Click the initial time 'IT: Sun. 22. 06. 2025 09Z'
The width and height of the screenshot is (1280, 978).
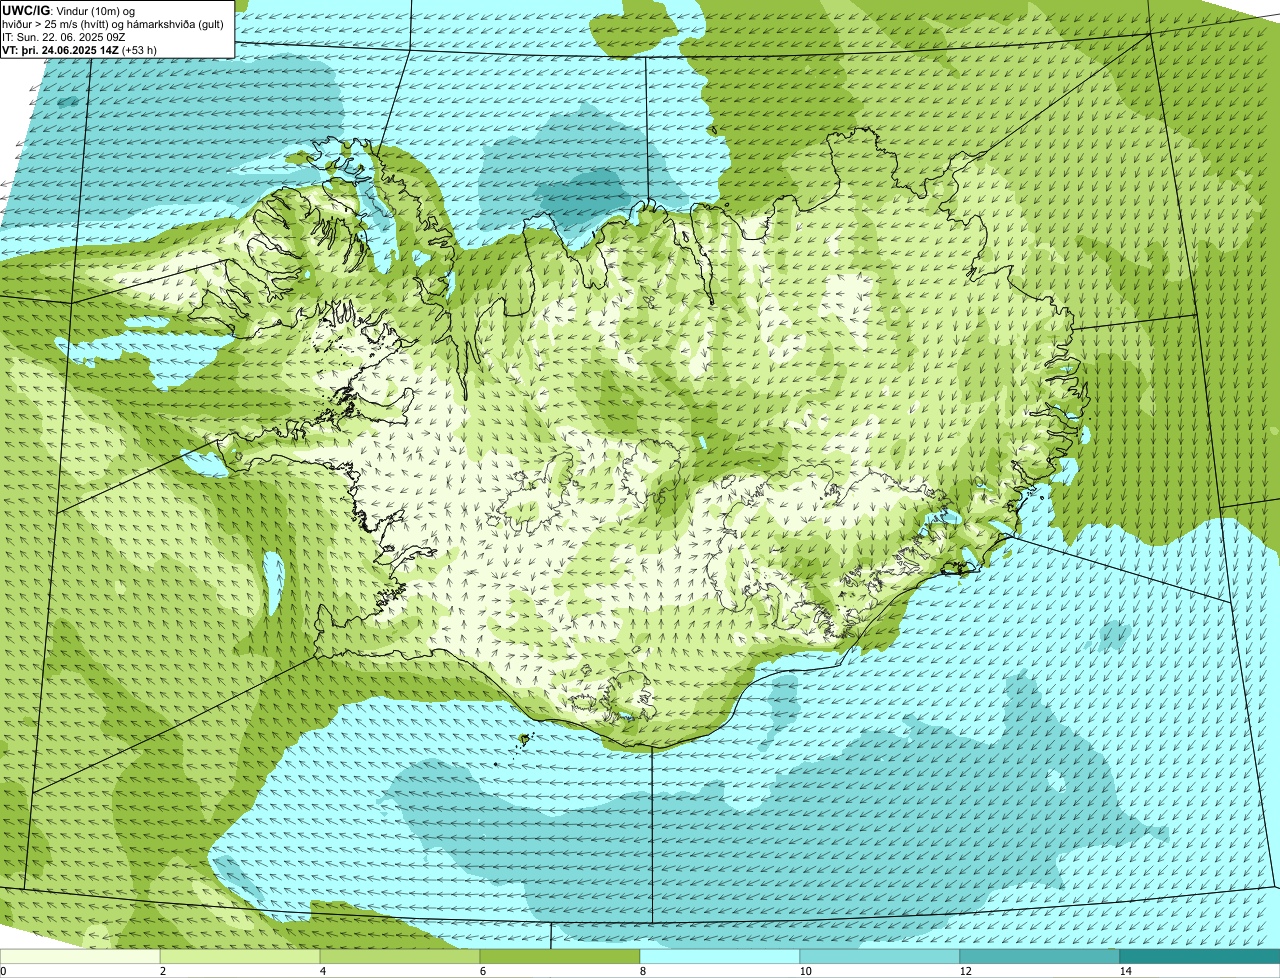point(63,37)
